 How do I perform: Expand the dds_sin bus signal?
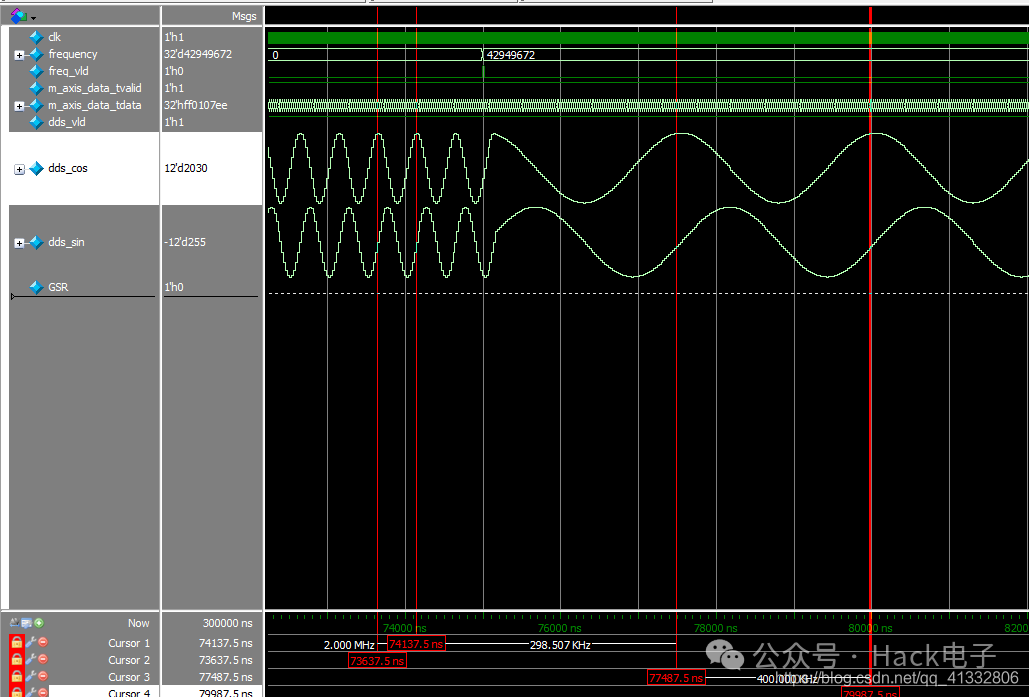pyautogui.click(x=19, y=243)
